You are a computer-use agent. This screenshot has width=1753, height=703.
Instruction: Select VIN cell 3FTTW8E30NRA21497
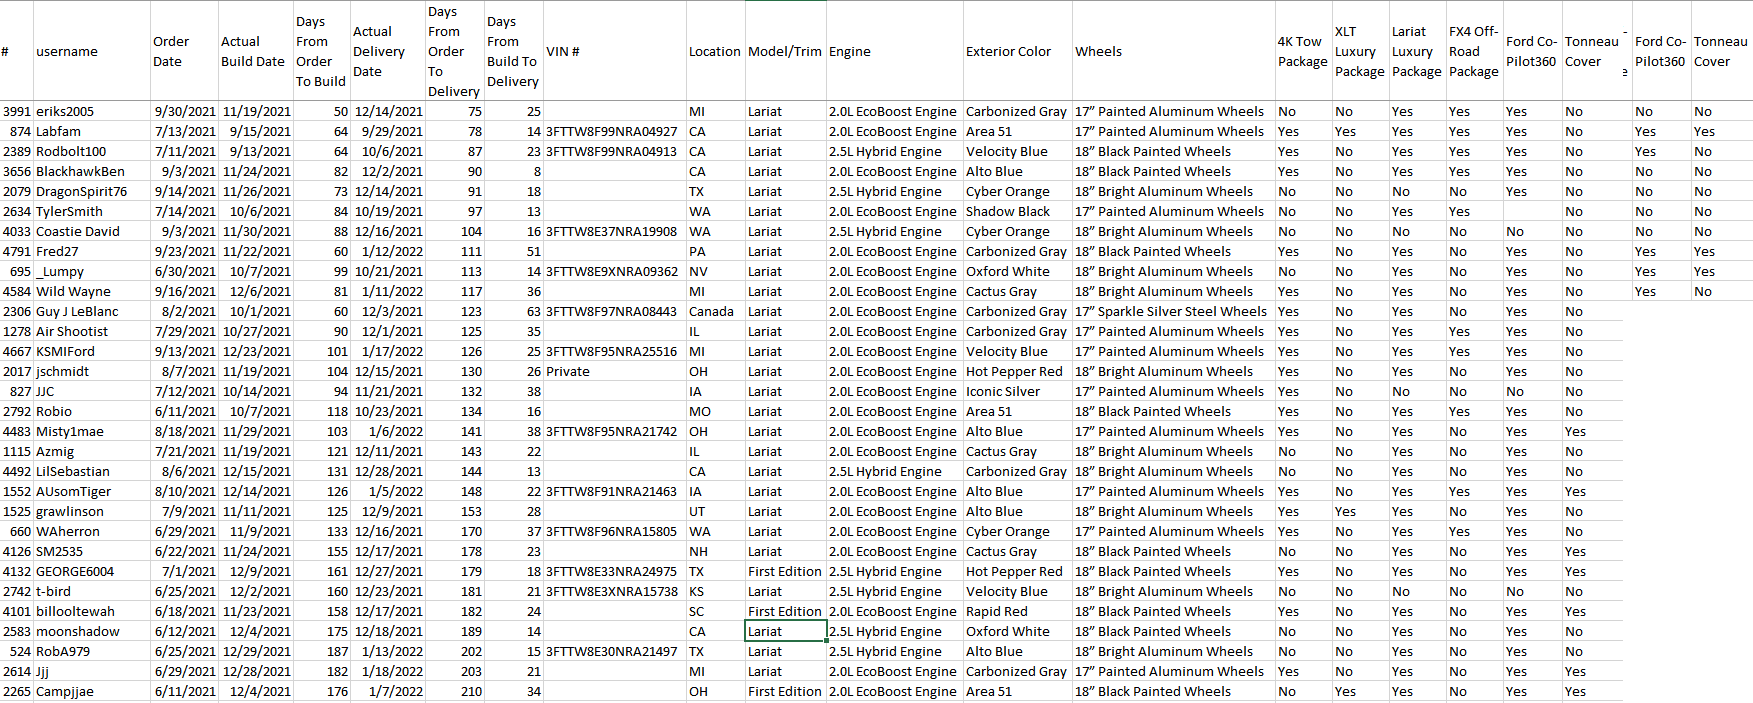click(614, 651)
